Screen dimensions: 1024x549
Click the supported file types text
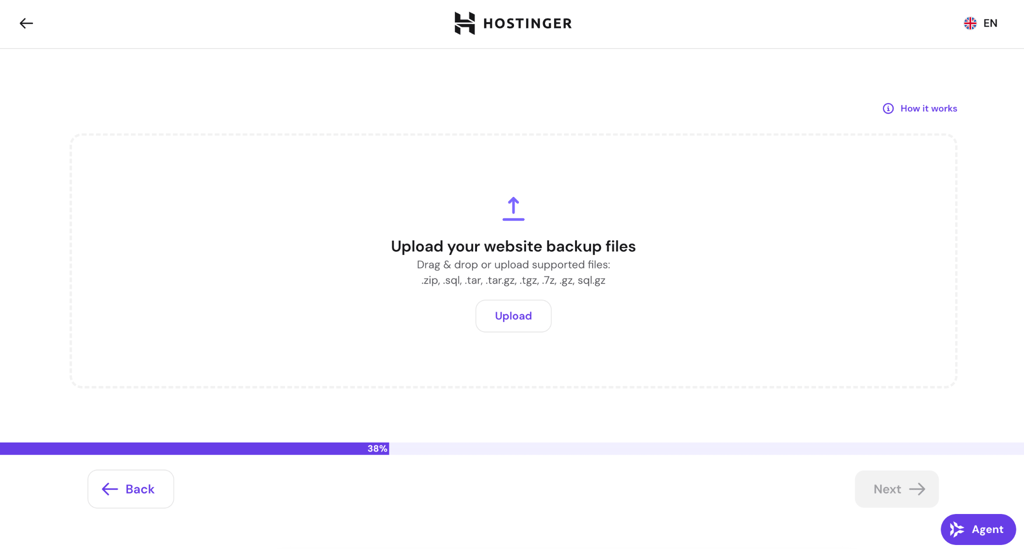coord(513,281)
